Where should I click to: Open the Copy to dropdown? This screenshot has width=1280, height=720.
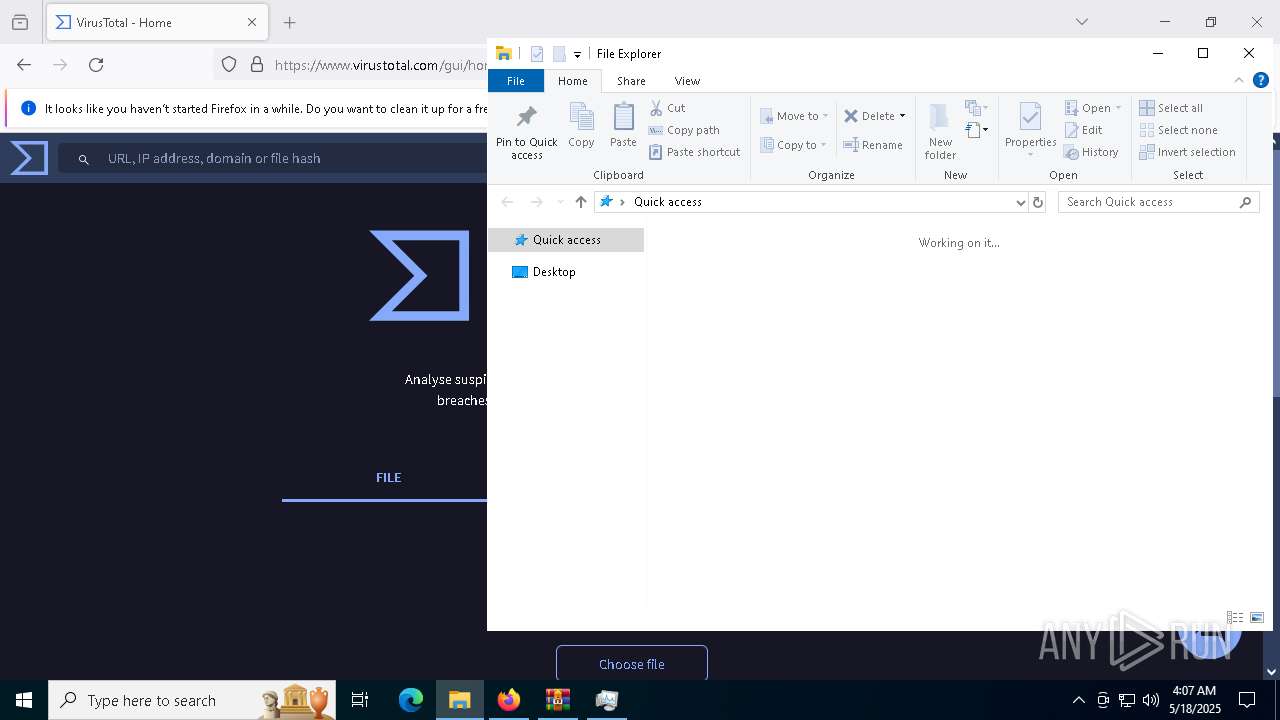(x=794, y=145)
